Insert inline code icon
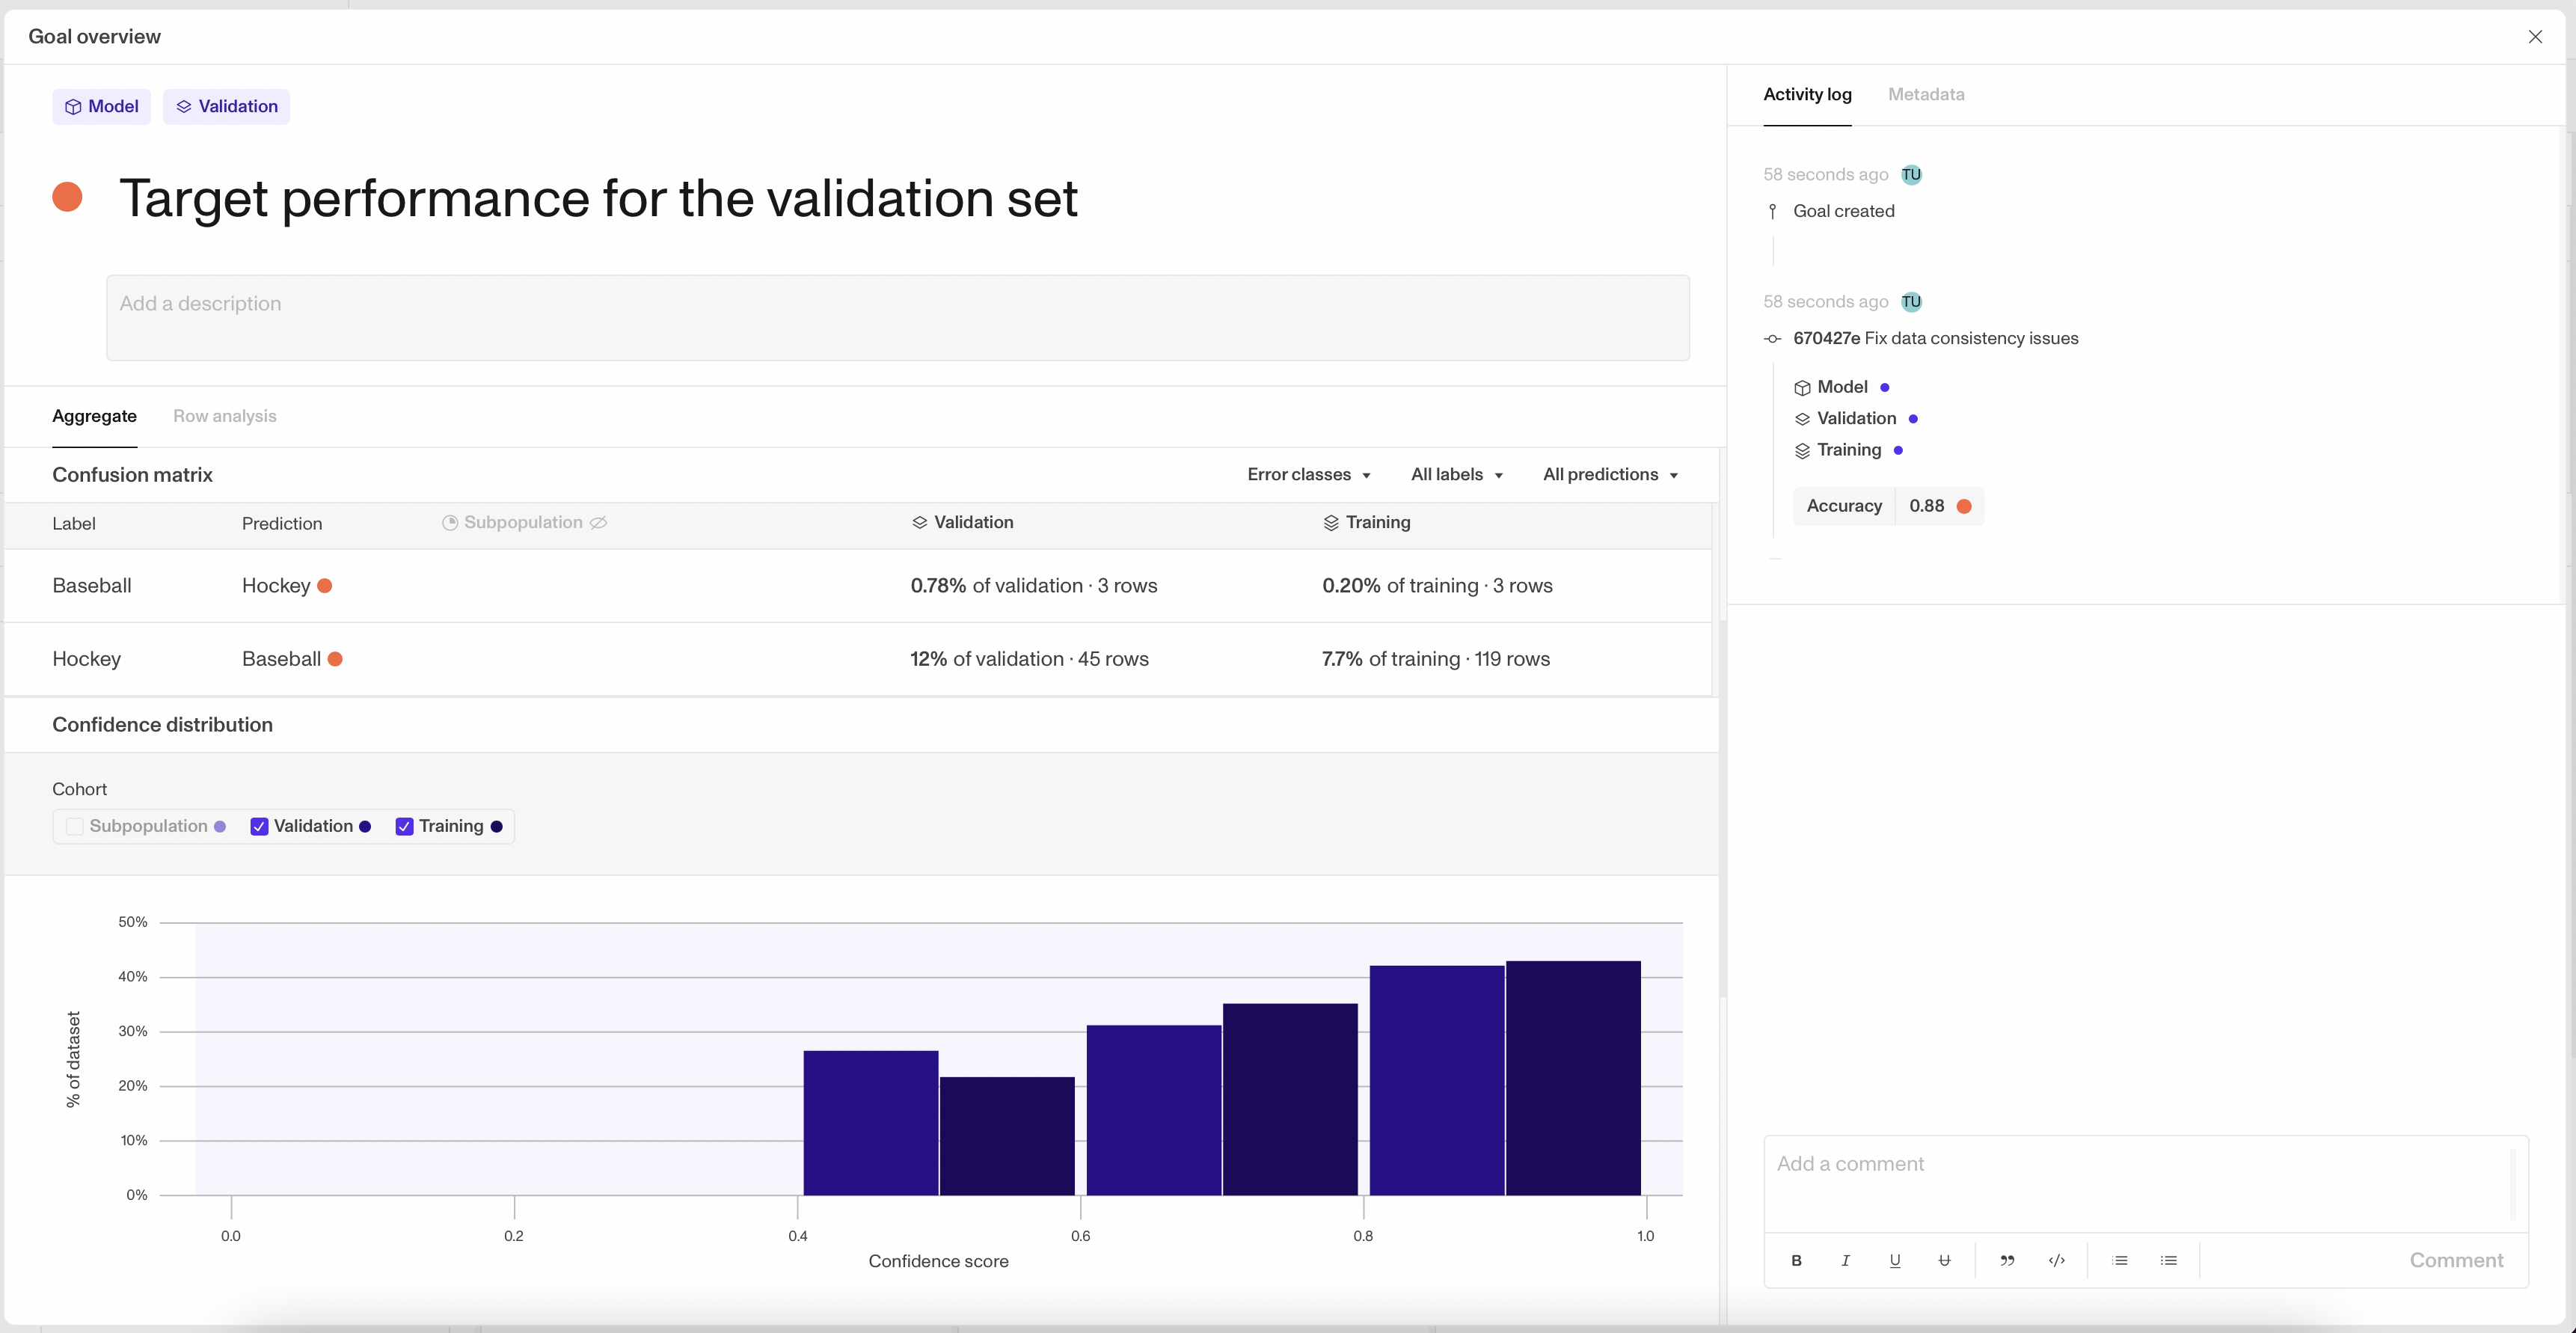2576x1333 pixels. (x=2056, y=1260)
